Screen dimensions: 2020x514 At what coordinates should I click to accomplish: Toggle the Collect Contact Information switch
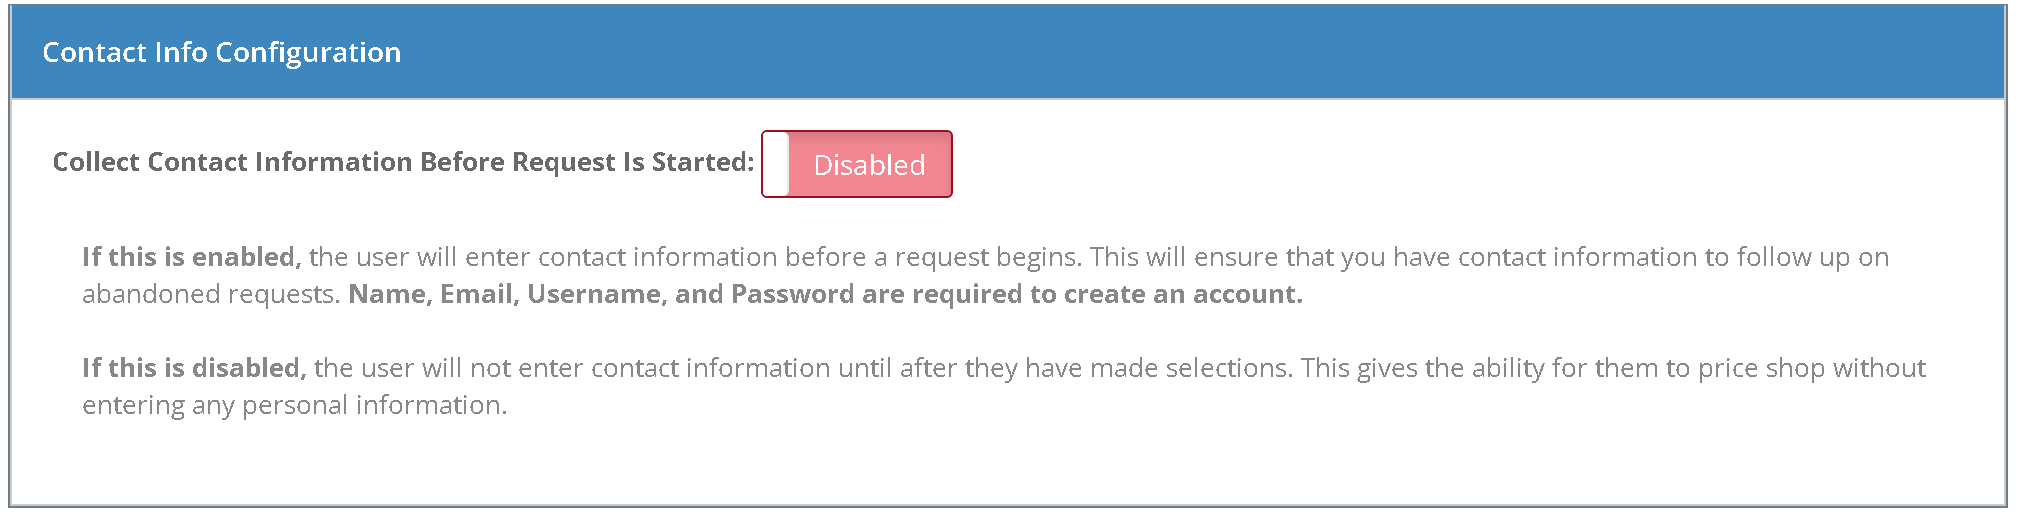pyautogui.click(x=856, y=164)
